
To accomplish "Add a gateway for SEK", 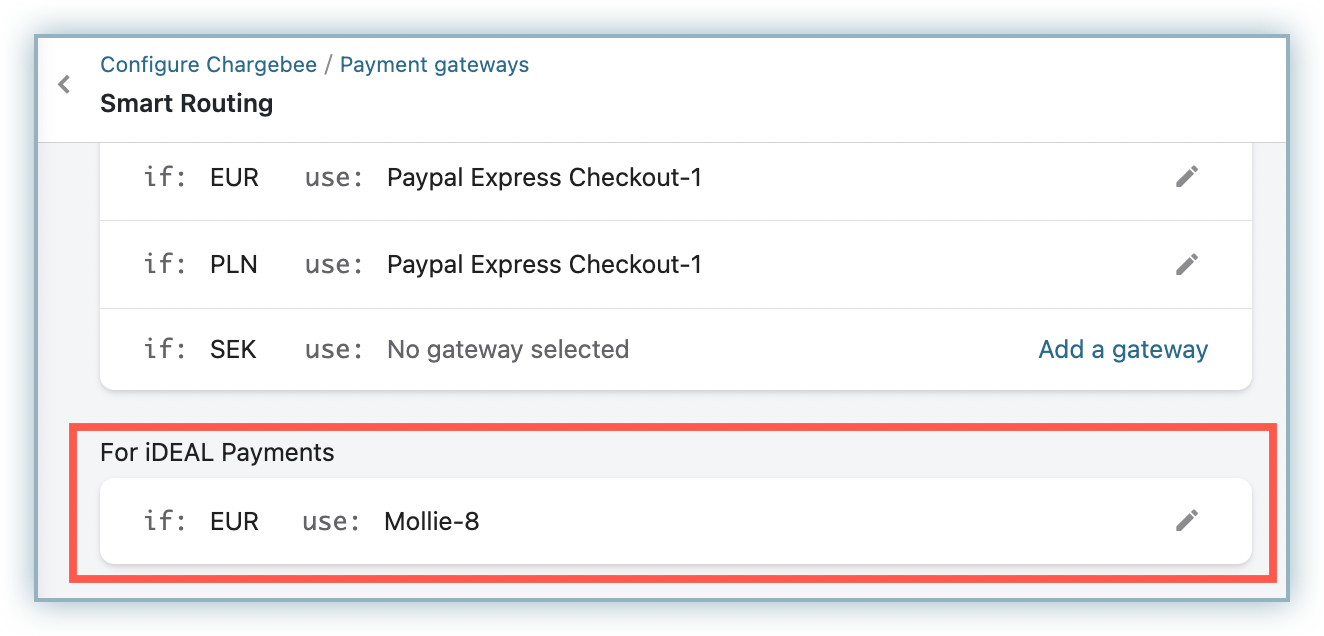I will (1122, 349).
